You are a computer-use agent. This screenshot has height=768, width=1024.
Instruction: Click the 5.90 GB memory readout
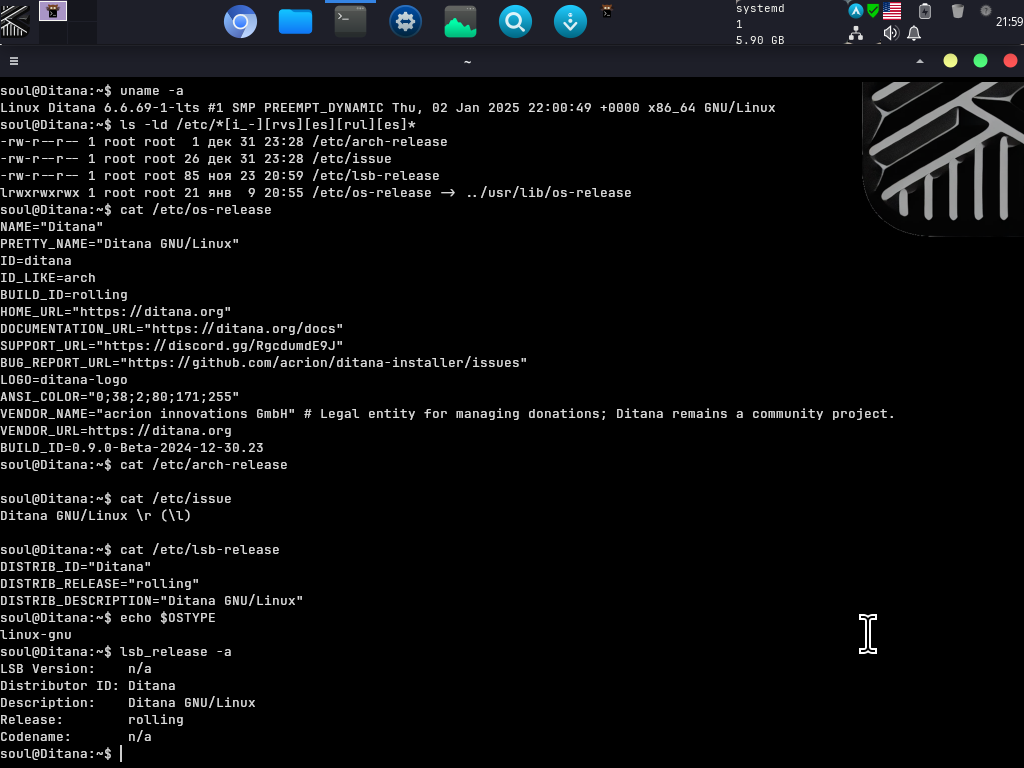coord(760,40)
